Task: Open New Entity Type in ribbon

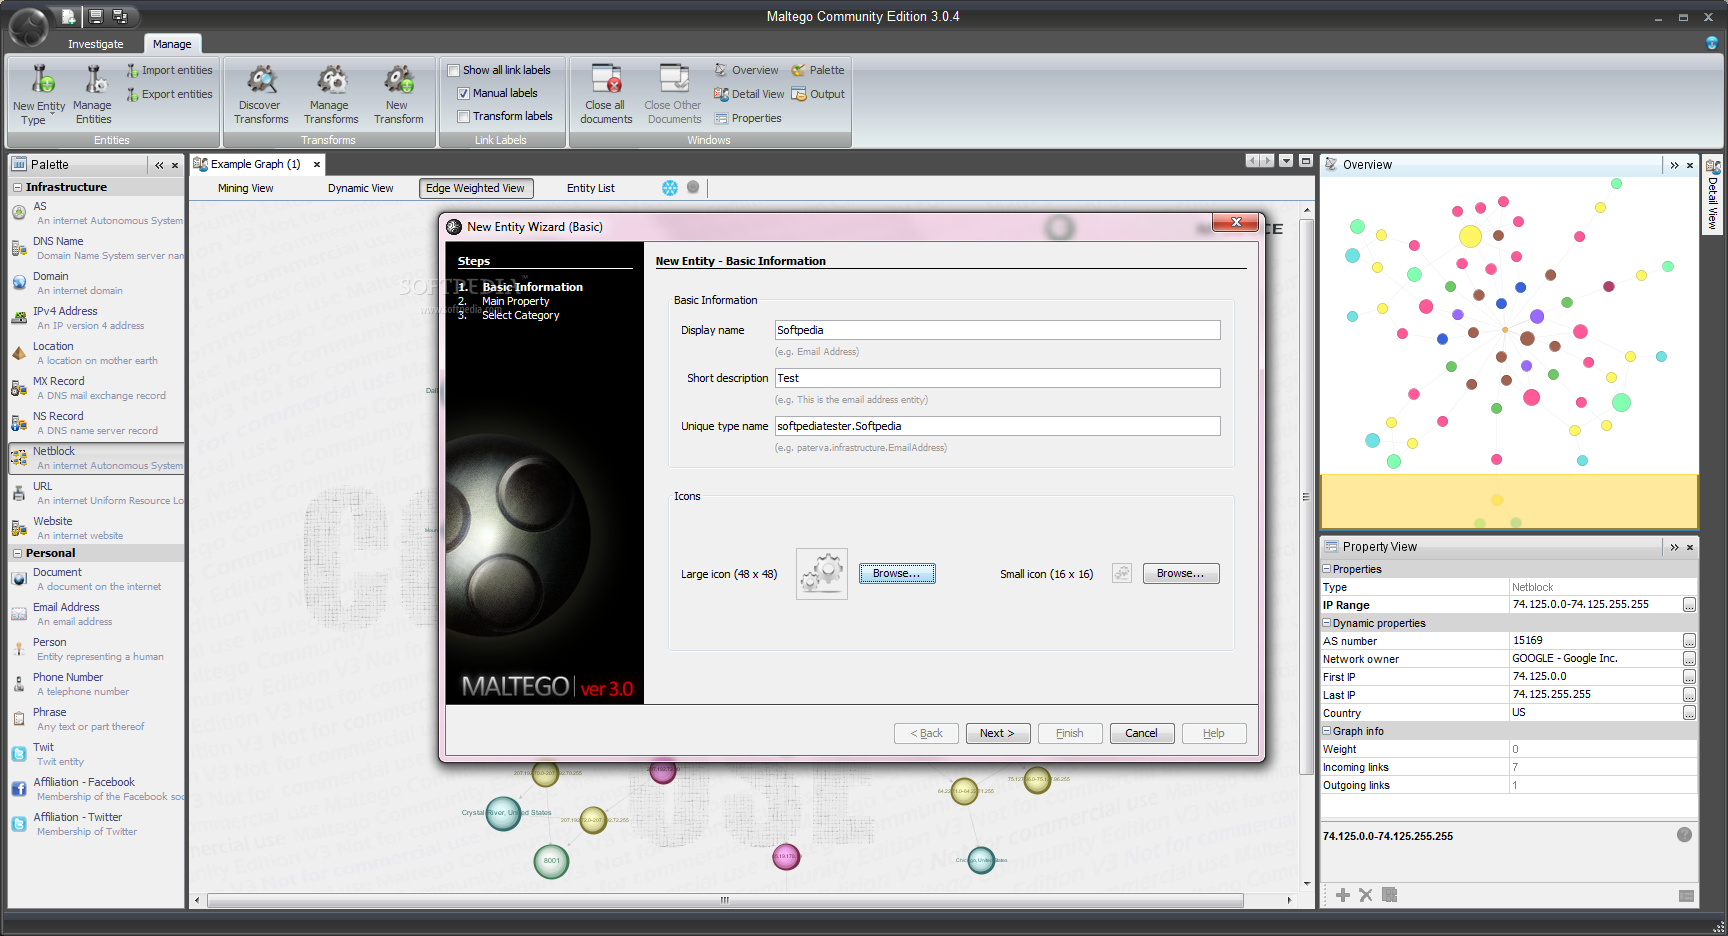Action: pyautogui.click(x=39, y=94)
